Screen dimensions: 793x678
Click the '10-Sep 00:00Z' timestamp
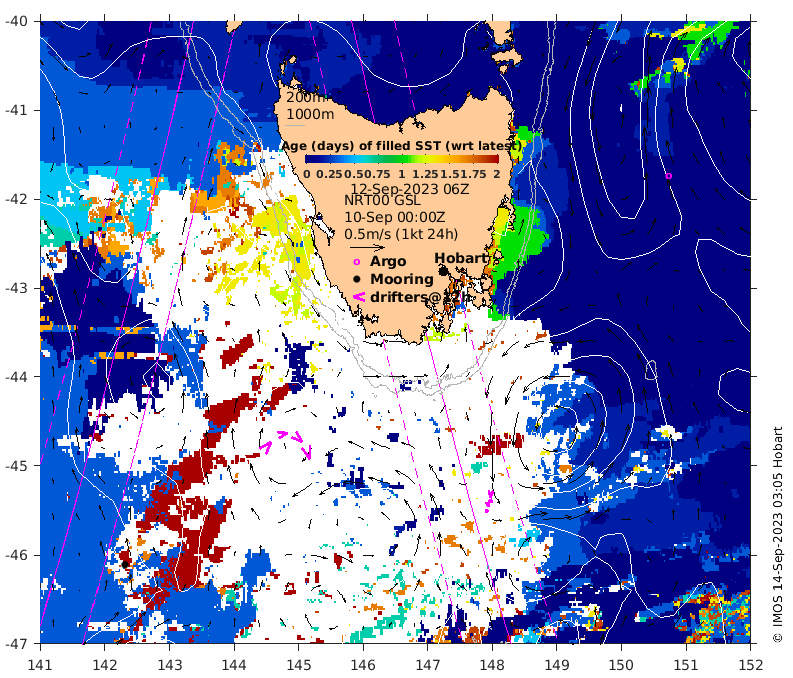(394, 217)
